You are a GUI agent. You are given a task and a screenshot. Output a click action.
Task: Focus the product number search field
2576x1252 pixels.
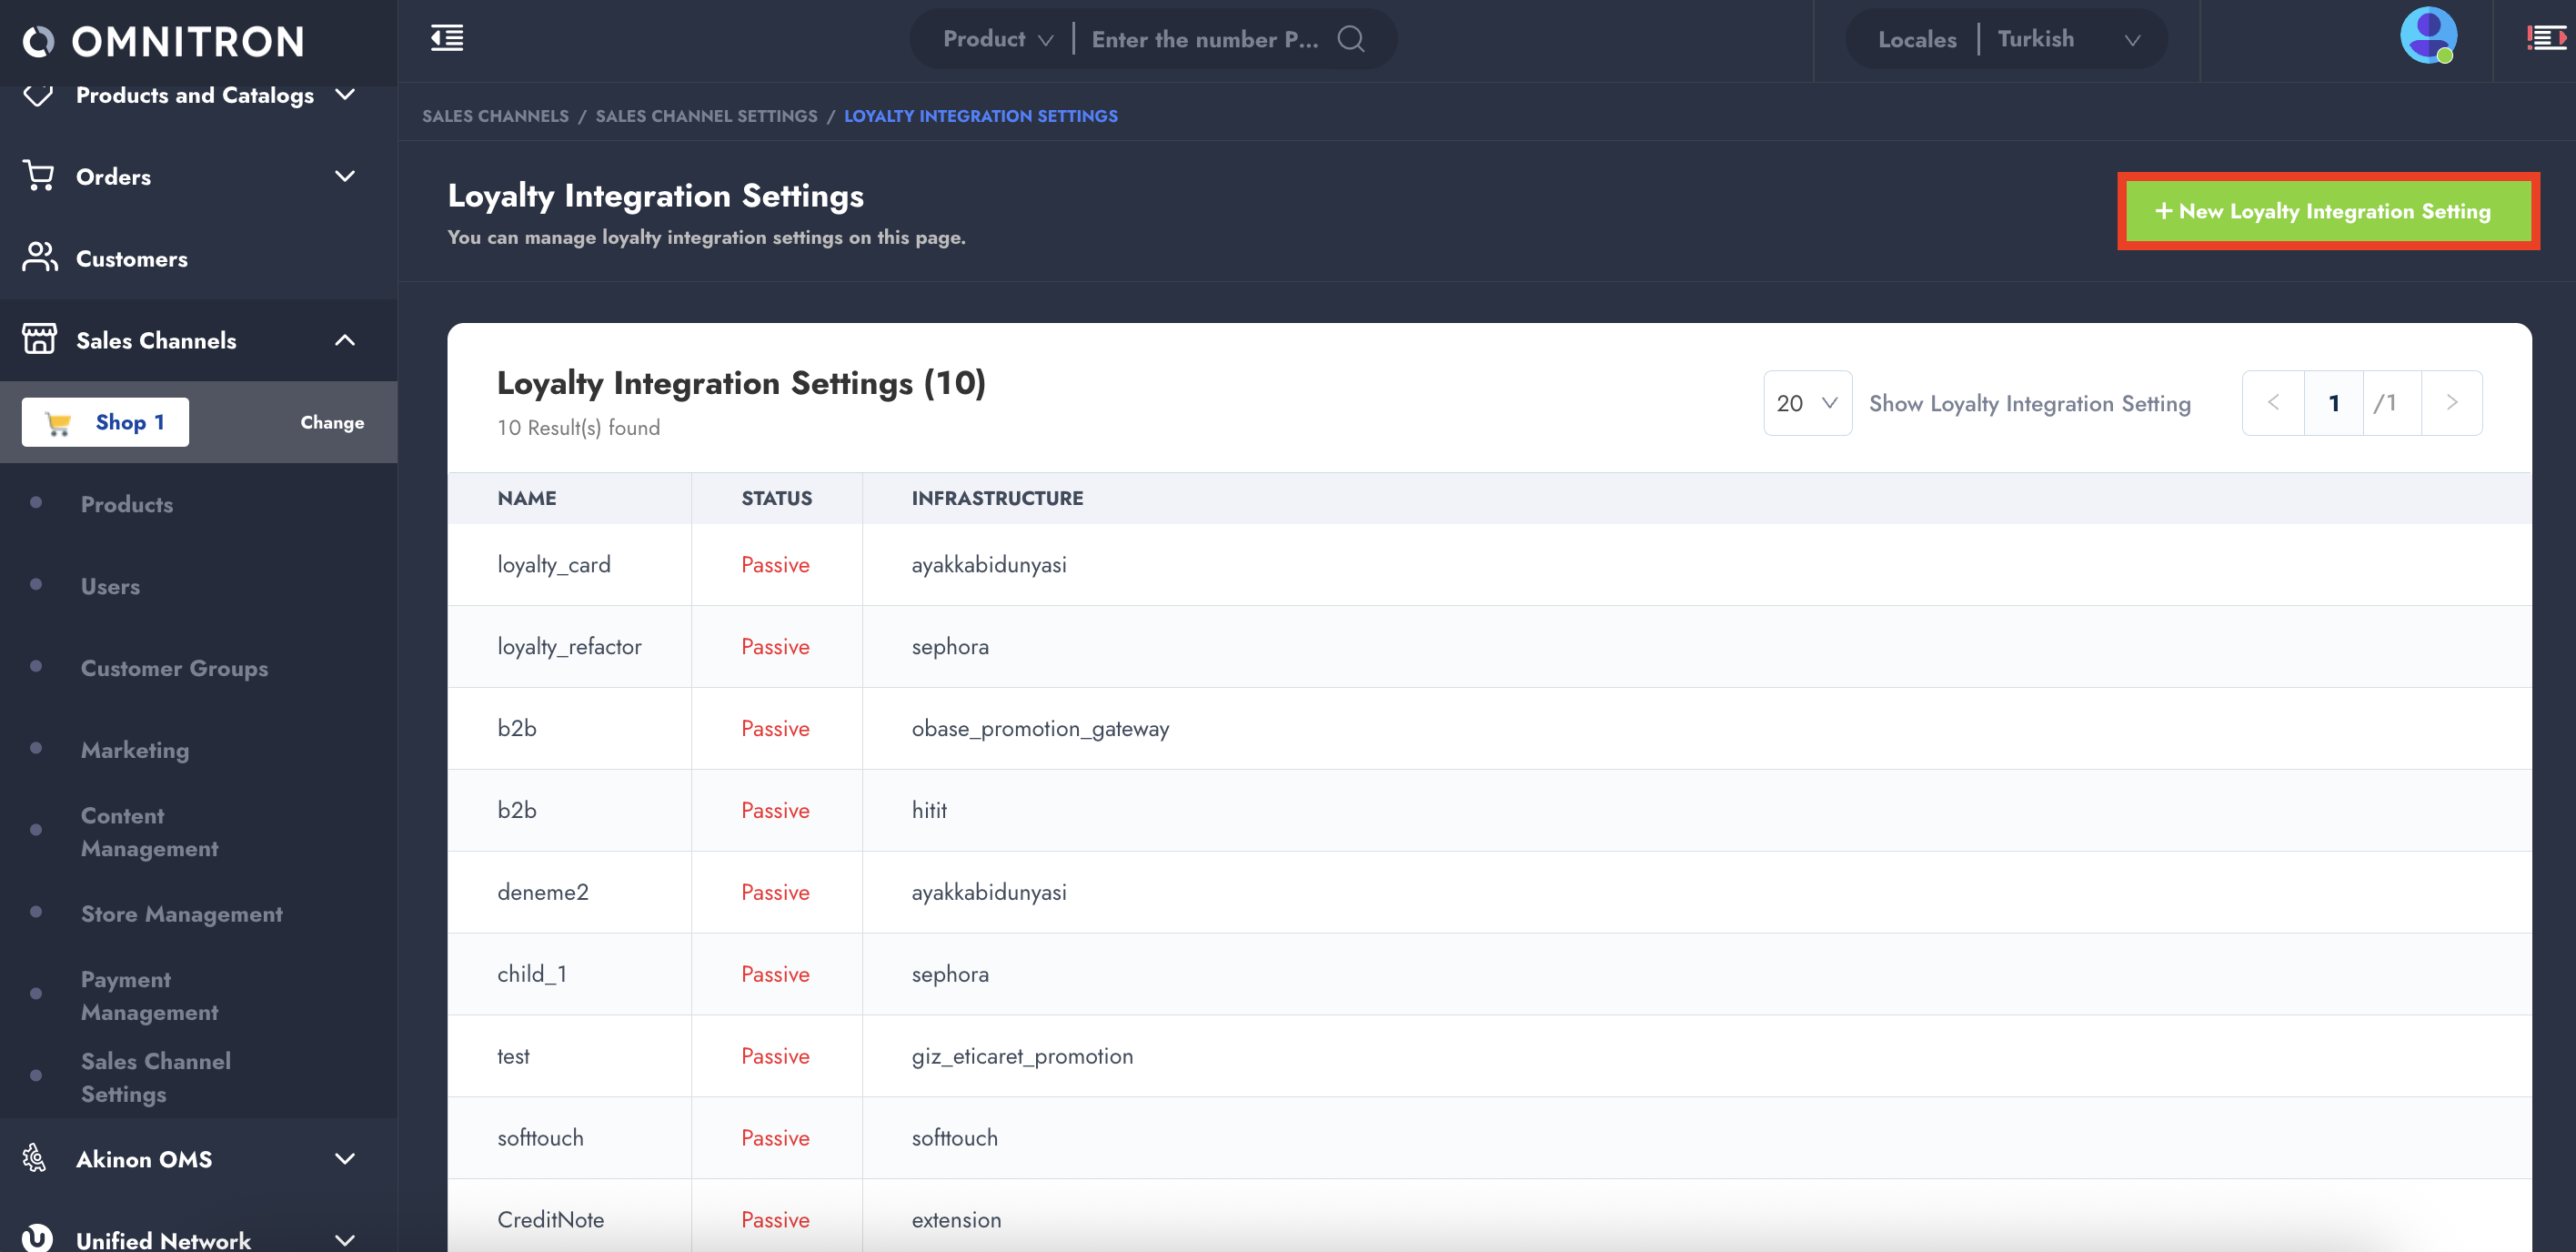1204,39
